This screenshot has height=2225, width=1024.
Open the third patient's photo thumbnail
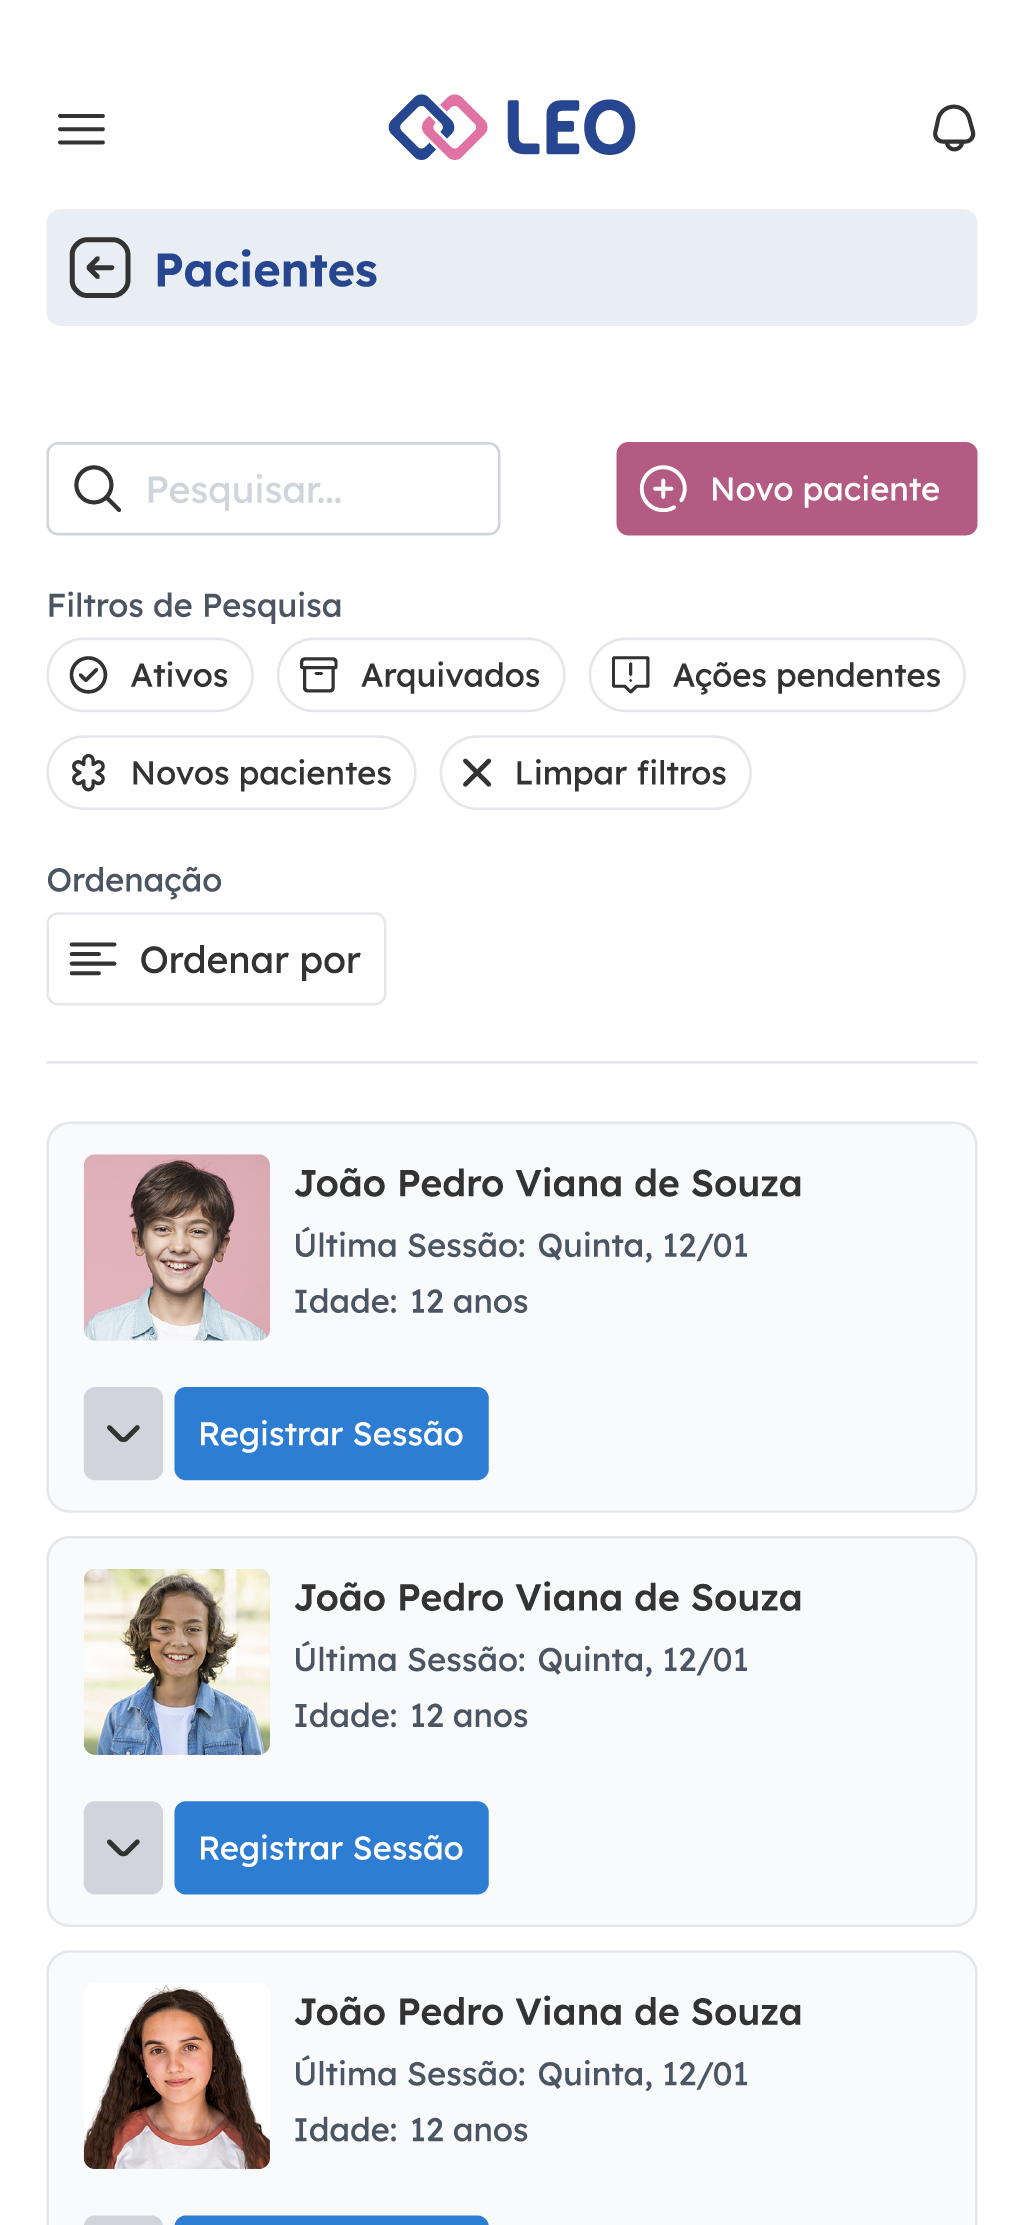[x=177, y=2075]
